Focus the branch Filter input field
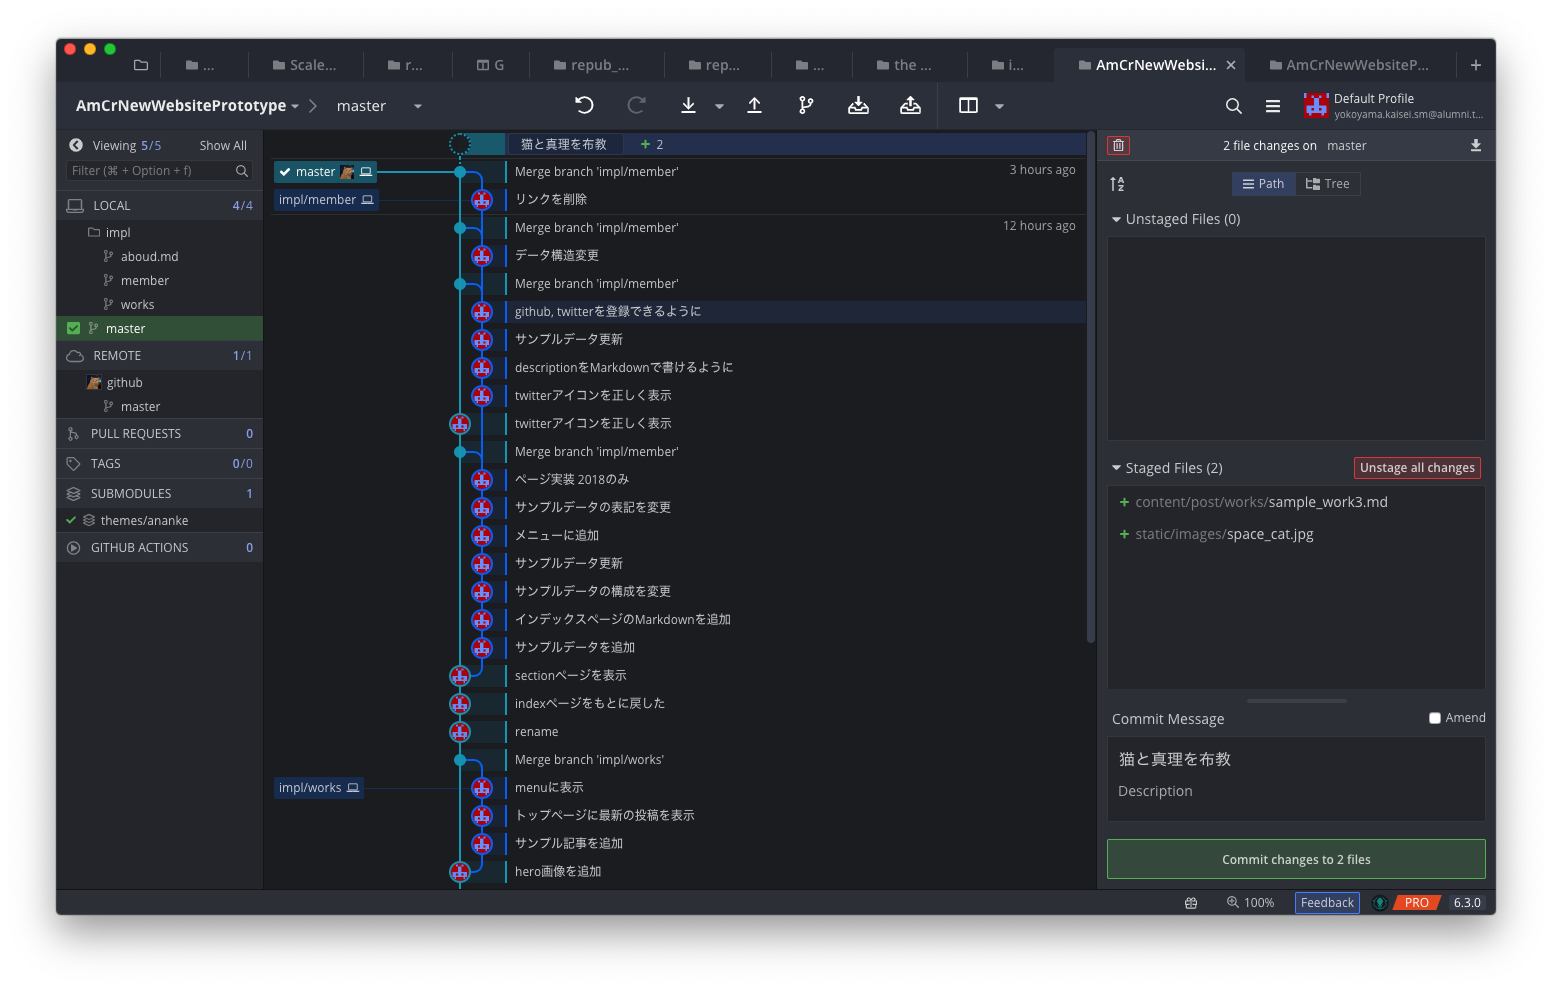The height and width of the screenshot is (989, 1552). [160, 171]
